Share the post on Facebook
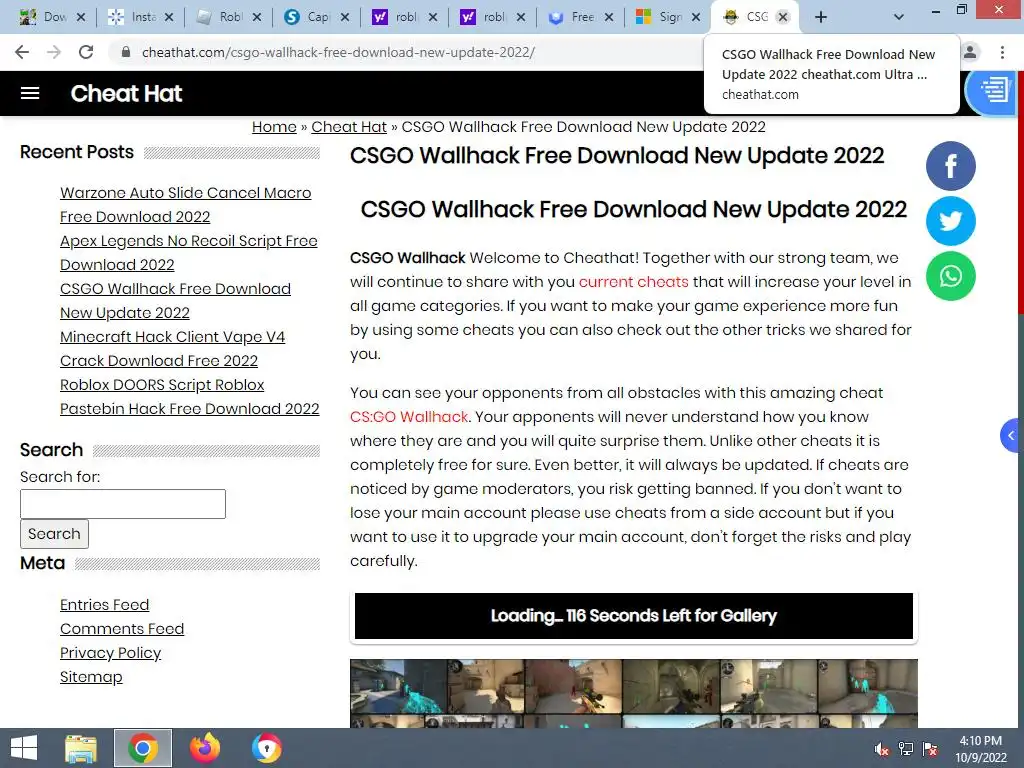 coord(951,166)
